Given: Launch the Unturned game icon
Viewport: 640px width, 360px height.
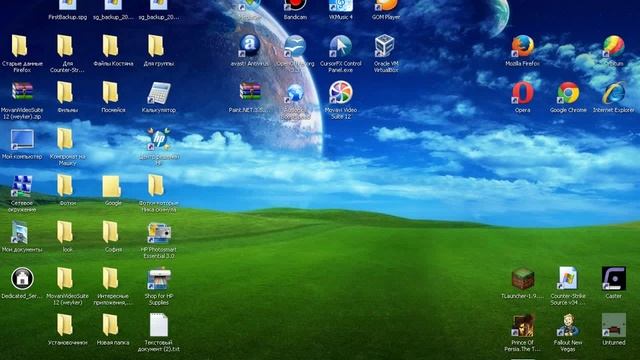Looking at the screenshot, I should pos(613,325).
